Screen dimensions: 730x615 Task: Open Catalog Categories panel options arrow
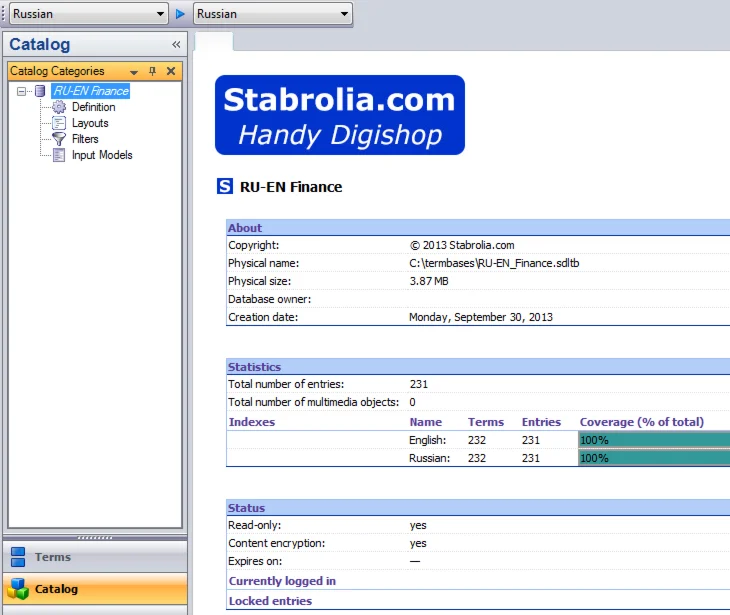pyautogui.click(x=134, y=72)
